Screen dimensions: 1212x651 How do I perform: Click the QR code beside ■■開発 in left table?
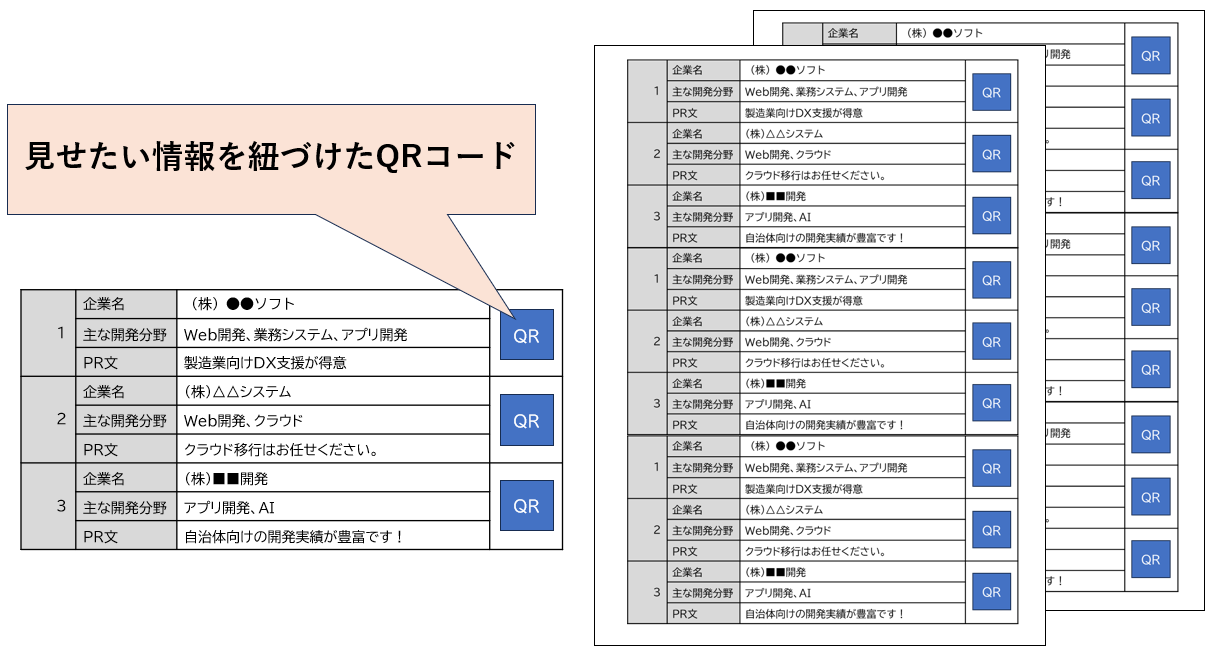526,505
